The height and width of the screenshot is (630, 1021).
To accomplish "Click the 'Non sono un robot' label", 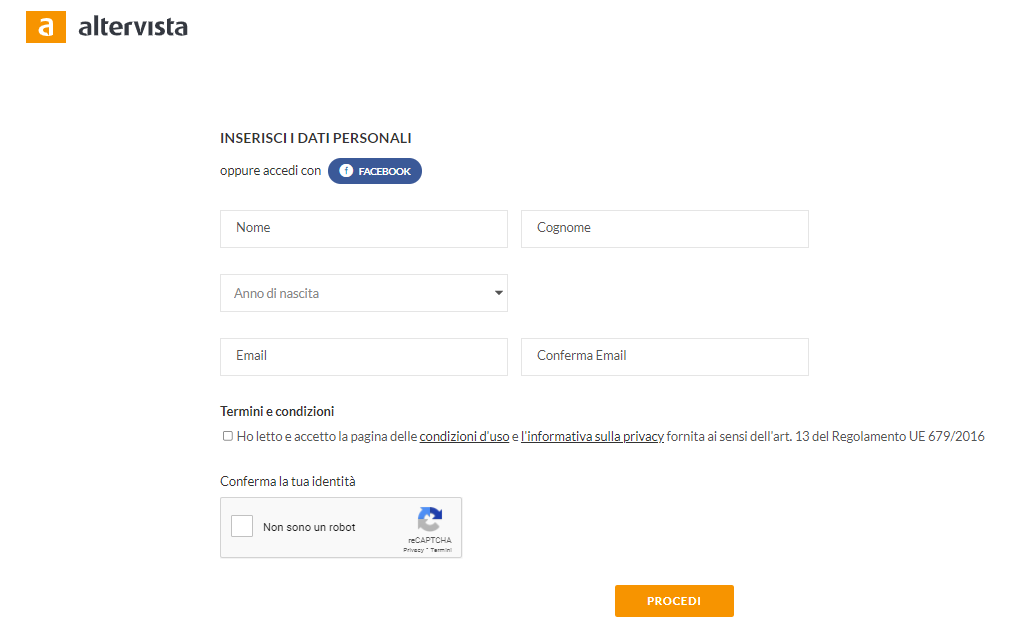I will [309, 527].
